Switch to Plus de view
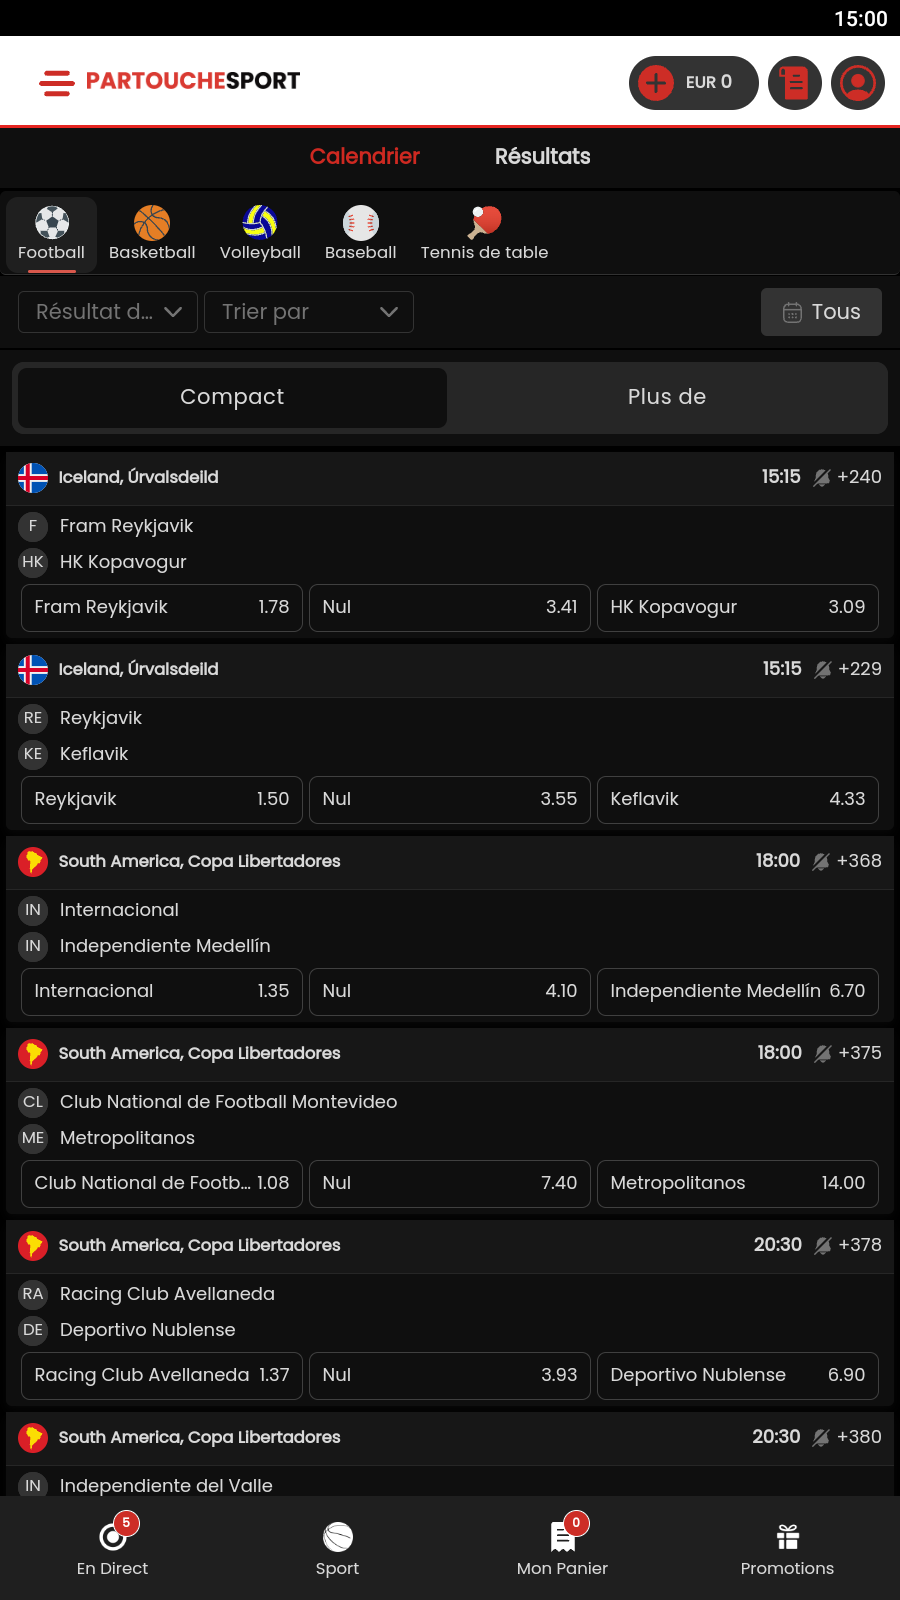The image size is (900, 1600). (667, 397)
